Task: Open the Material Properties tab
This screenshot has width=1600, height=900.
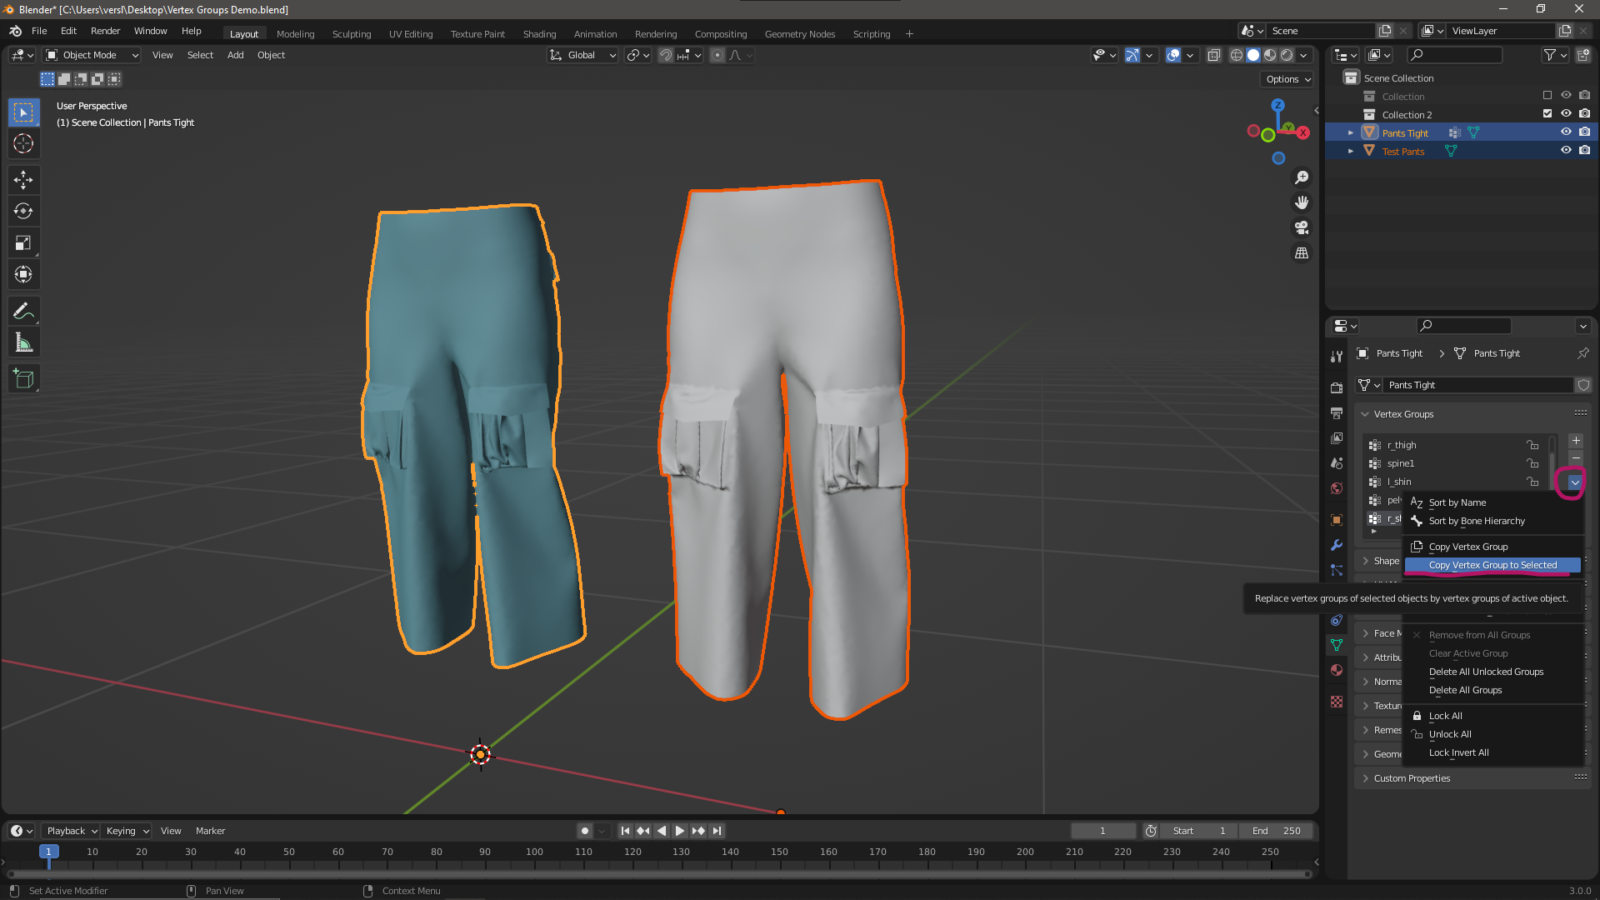Action: [1336, 670]
